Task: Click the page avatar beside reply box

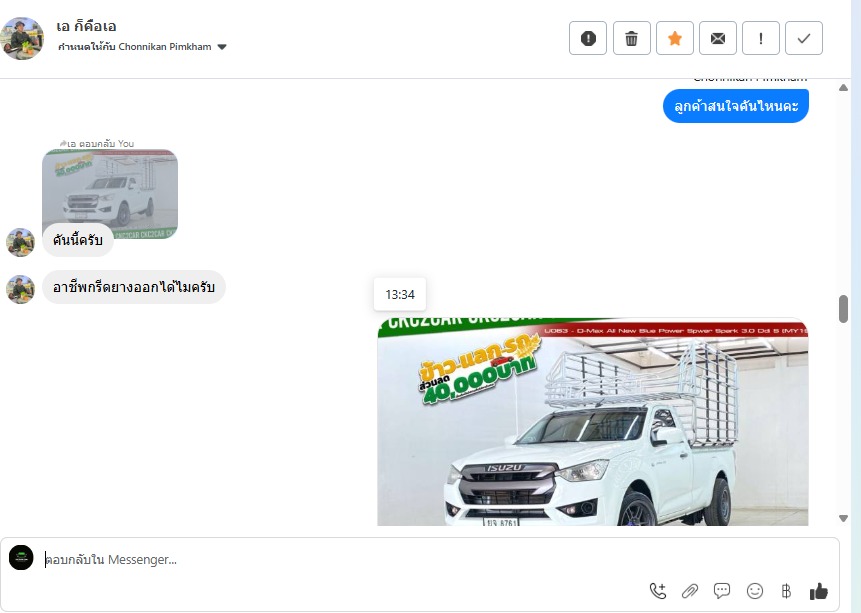Action: pyautogui.click(x=21, y=558)
